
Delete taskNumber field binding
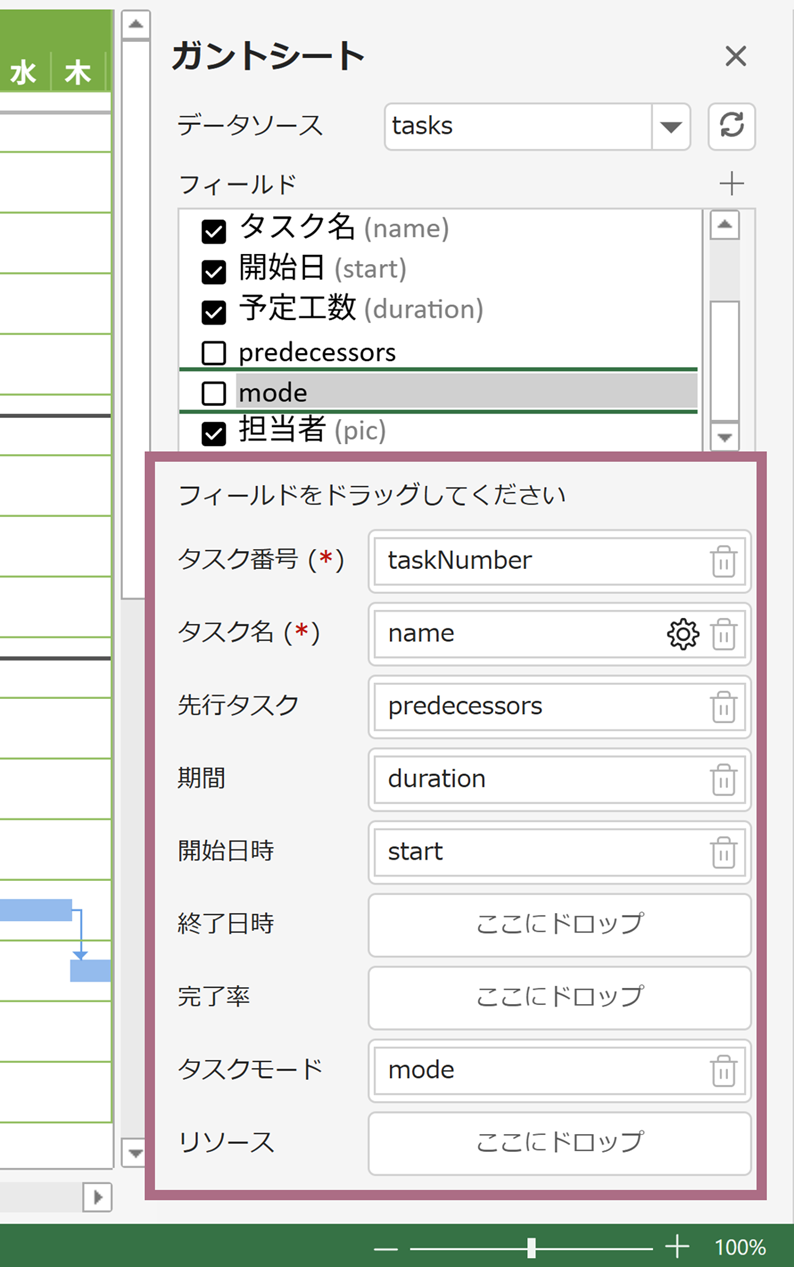(x=723, y=561)
